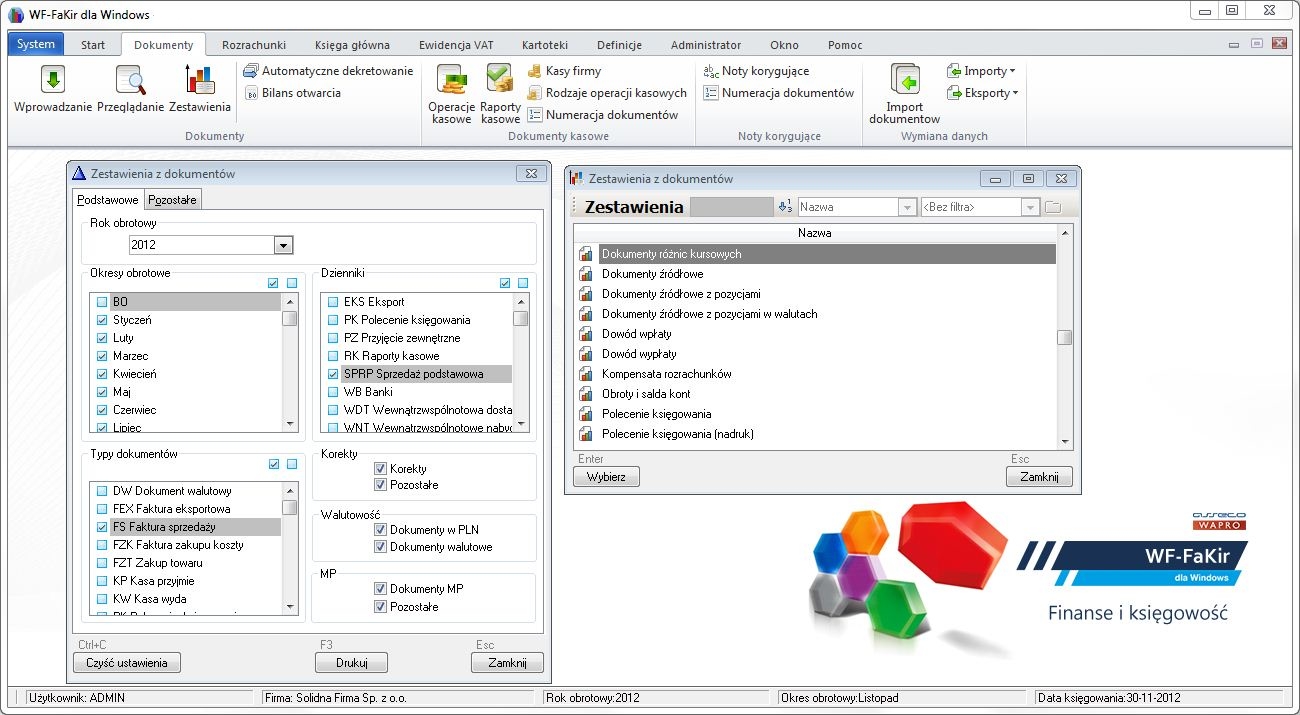Image resolution: width=1300 pixels, height=715 pixels.
Task: Open Numeracja dokumentów in Dokumenty kasowe group
Action: point(603,115)
